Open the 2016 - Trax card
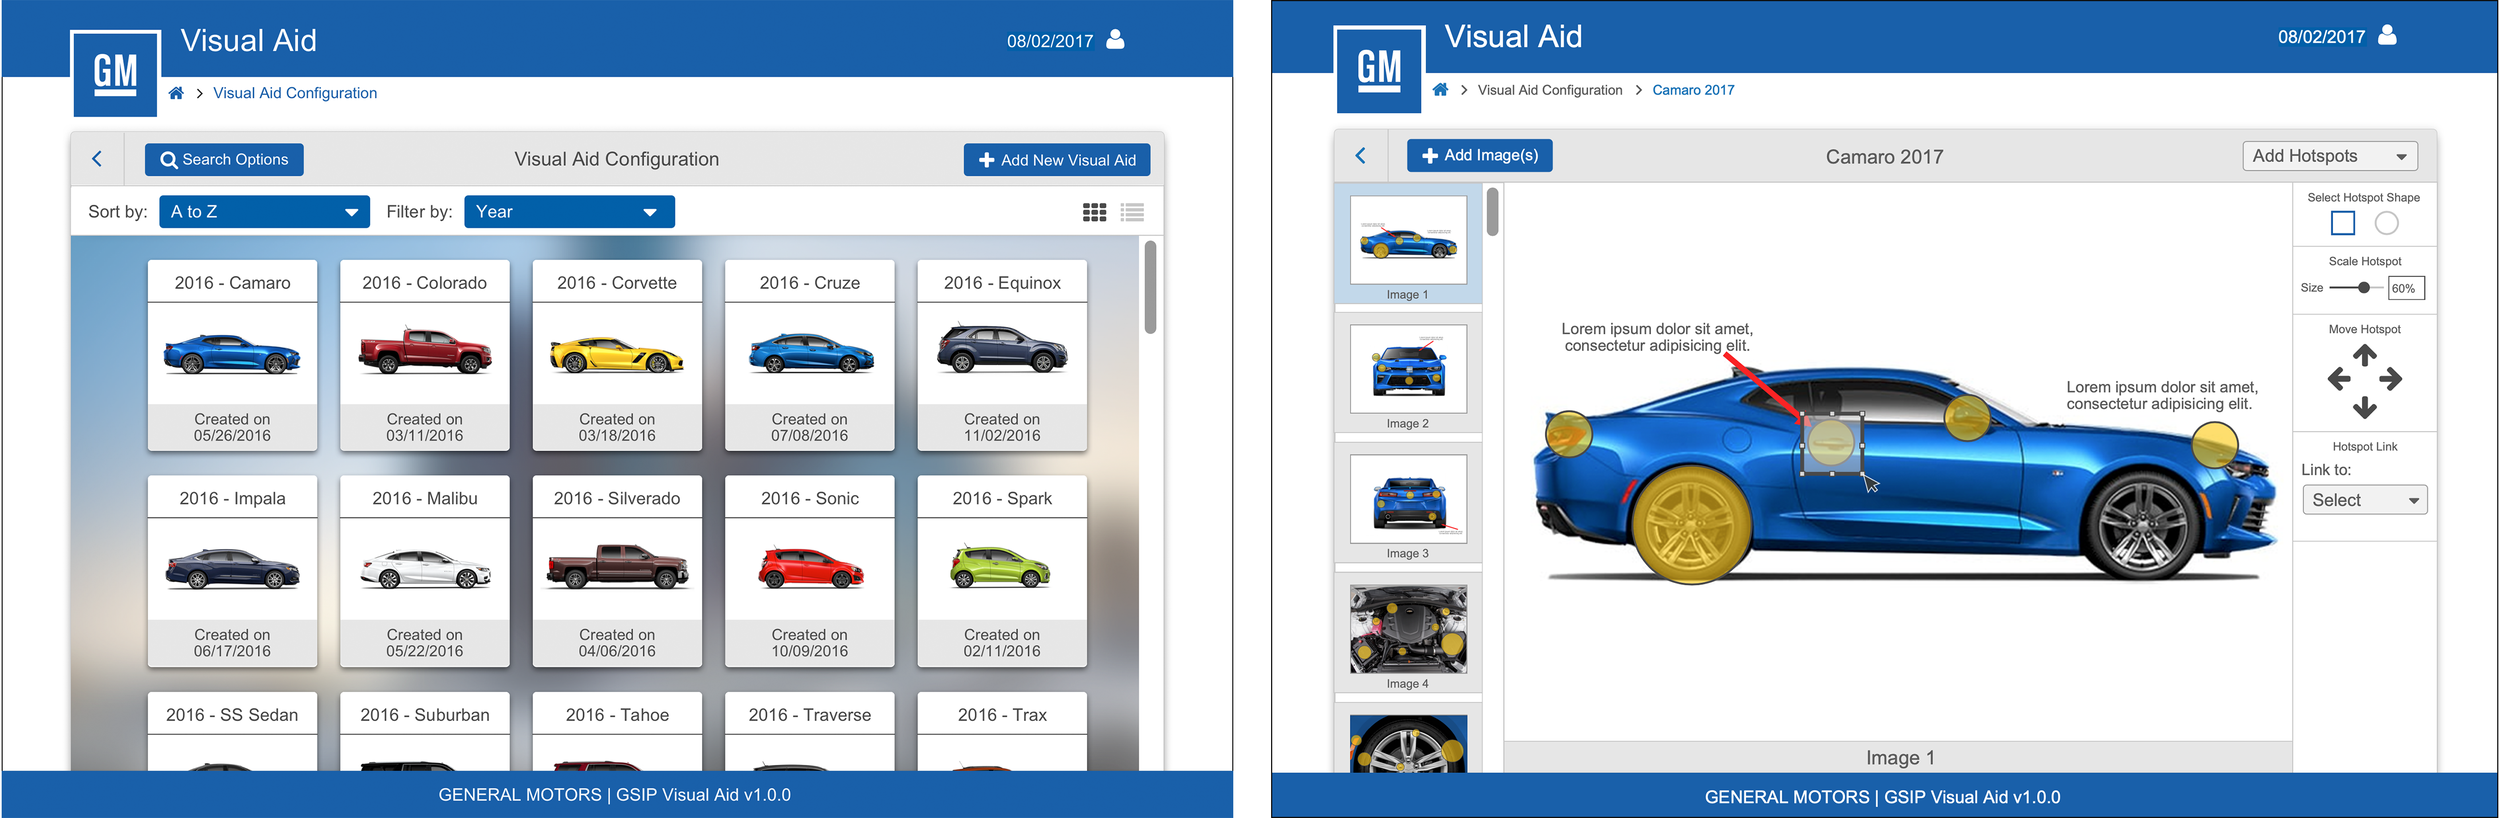The height and width of the screenshot is (818, 2500). click(1002, 731)
